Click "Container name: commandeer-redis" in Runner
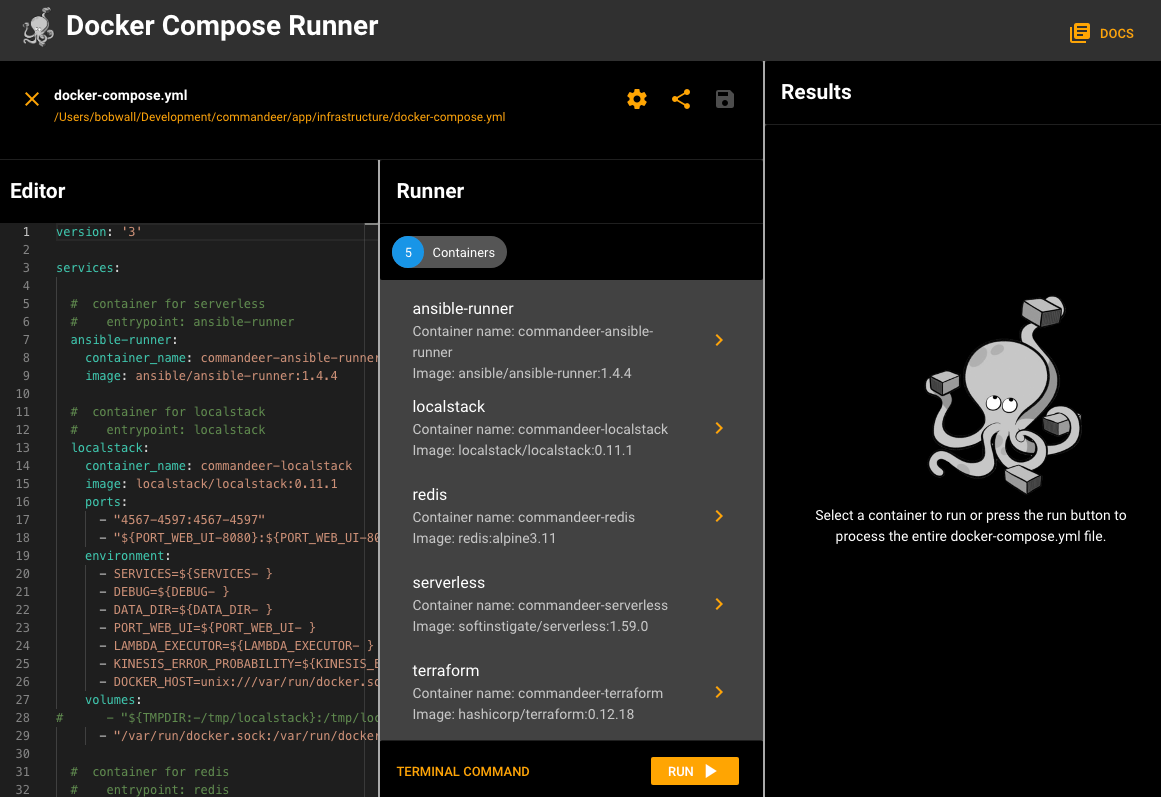The height and width of the screenshot is (797, 1161). pyautogui.click(x=523, y=518)
